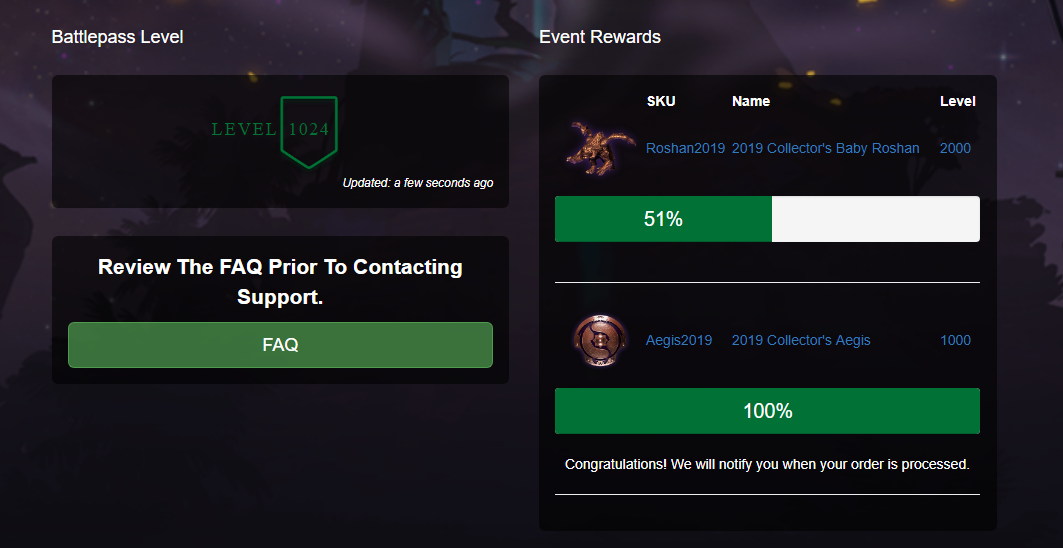Click the Level column header
Viewport: 1063px width, 548px height.
tap(957, 101)
